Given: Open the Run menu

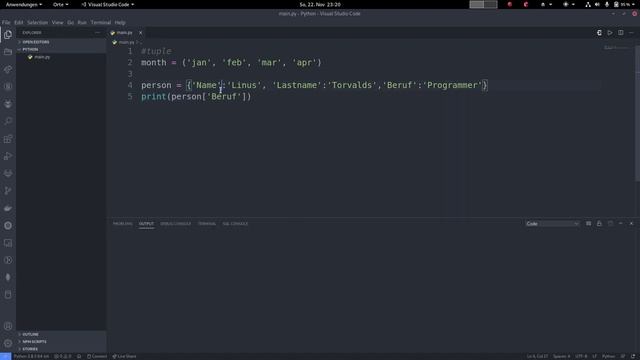Looking at the screenshot, I should [x=82, y=22].
